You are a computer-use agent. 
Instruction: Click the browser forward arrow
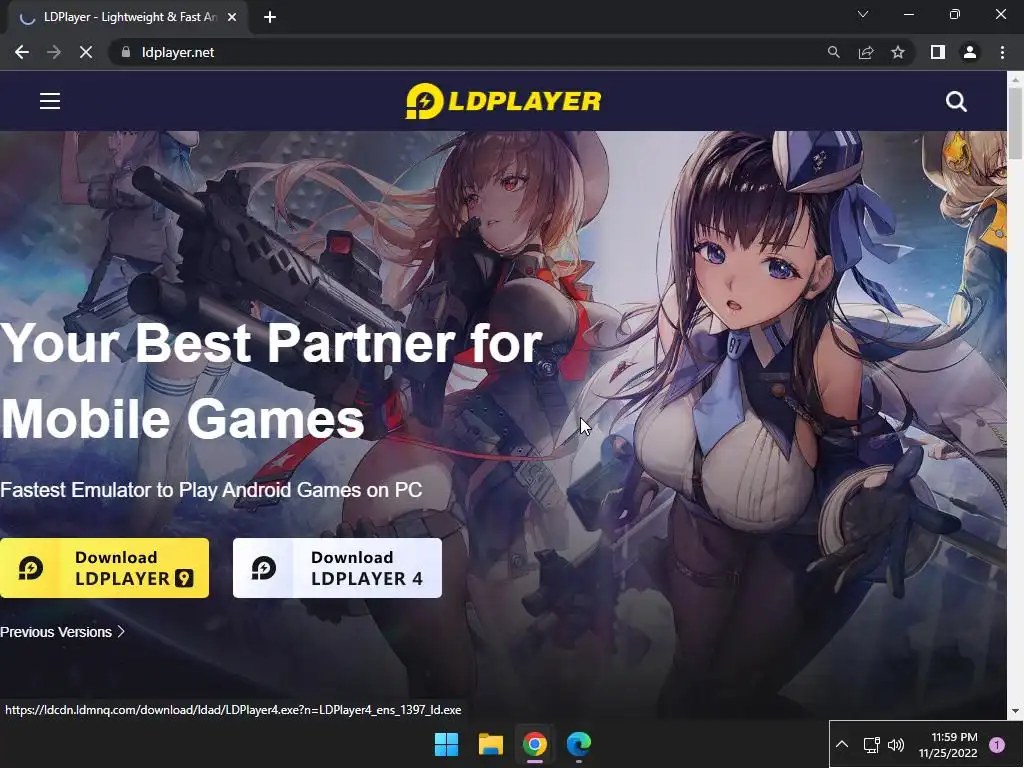[54, 52]
